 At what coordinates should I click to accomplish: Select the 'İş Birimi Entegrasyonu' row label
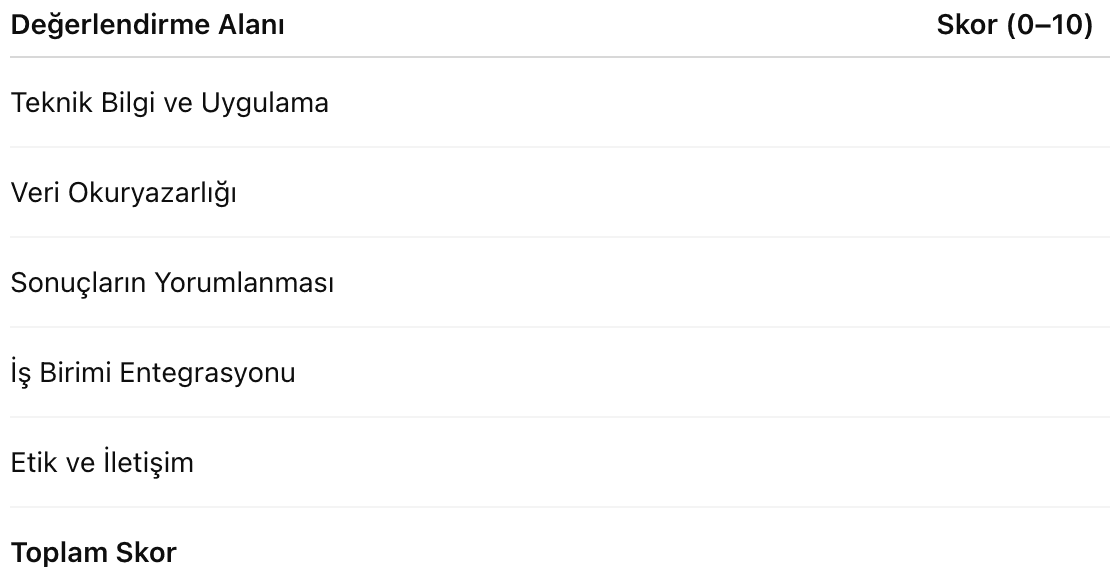[x=153, y=372]
